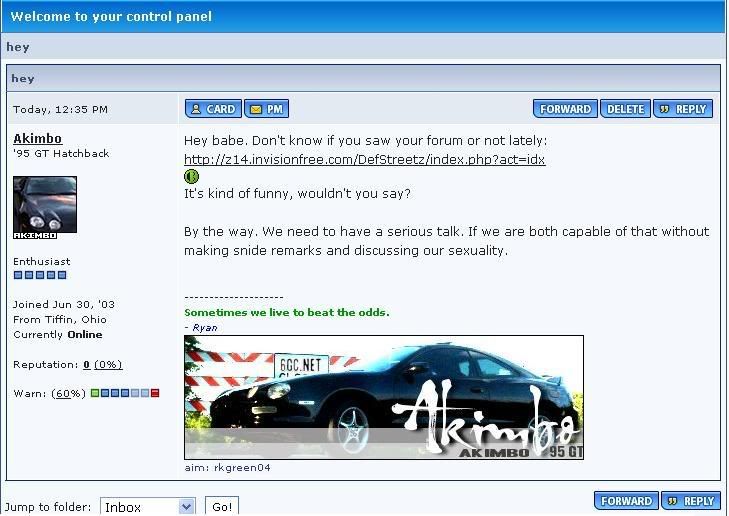Image resolution: width=729 pixels, height=516 pixels.
Task: Click the red square on warn bar
Action: 155,393
